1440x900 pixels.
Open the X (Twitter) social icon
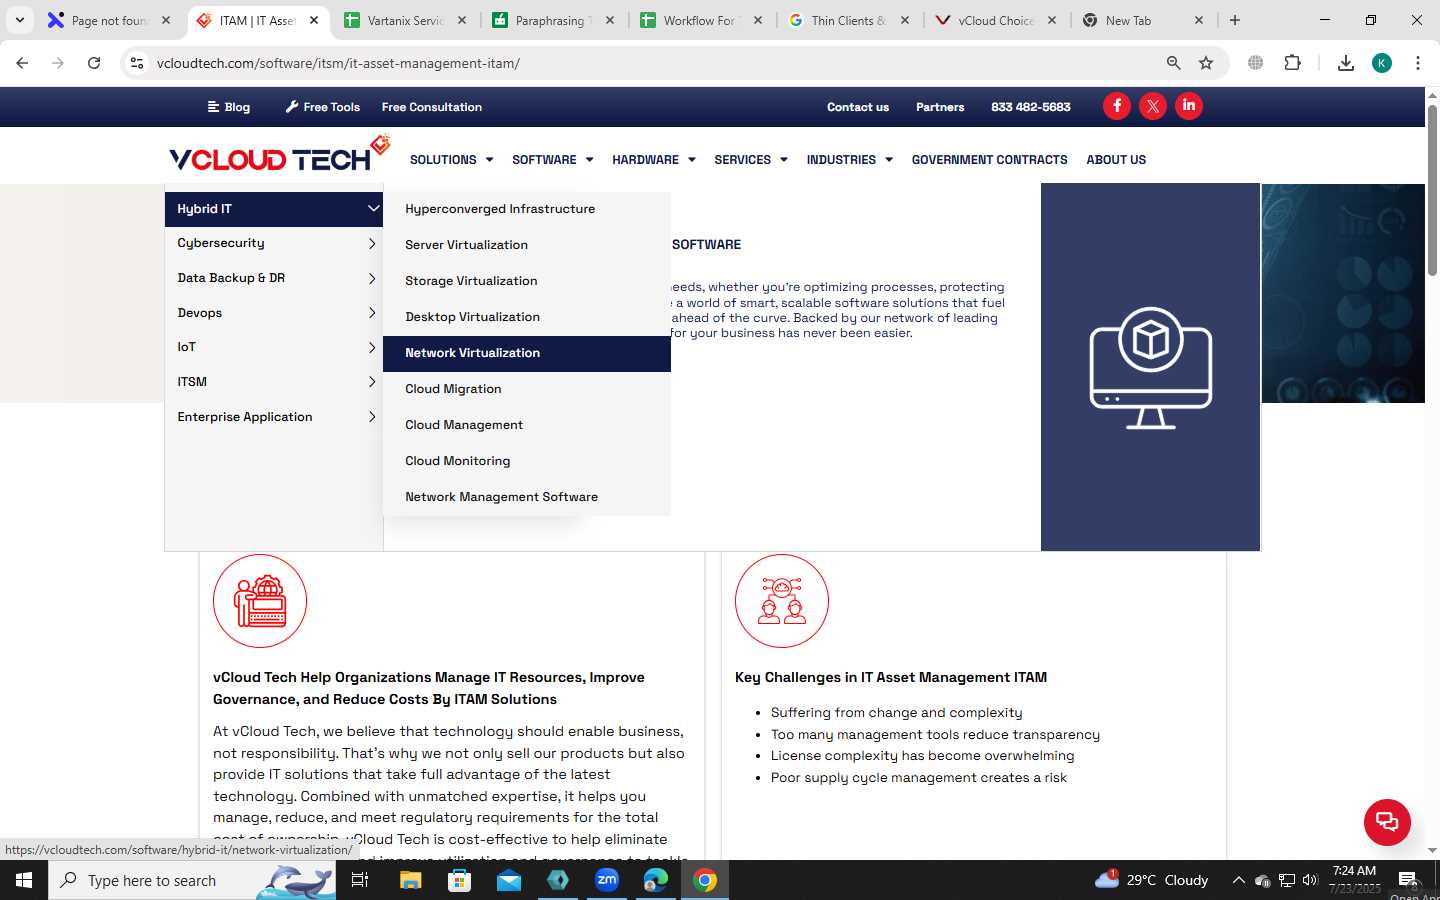(1153, 106)
